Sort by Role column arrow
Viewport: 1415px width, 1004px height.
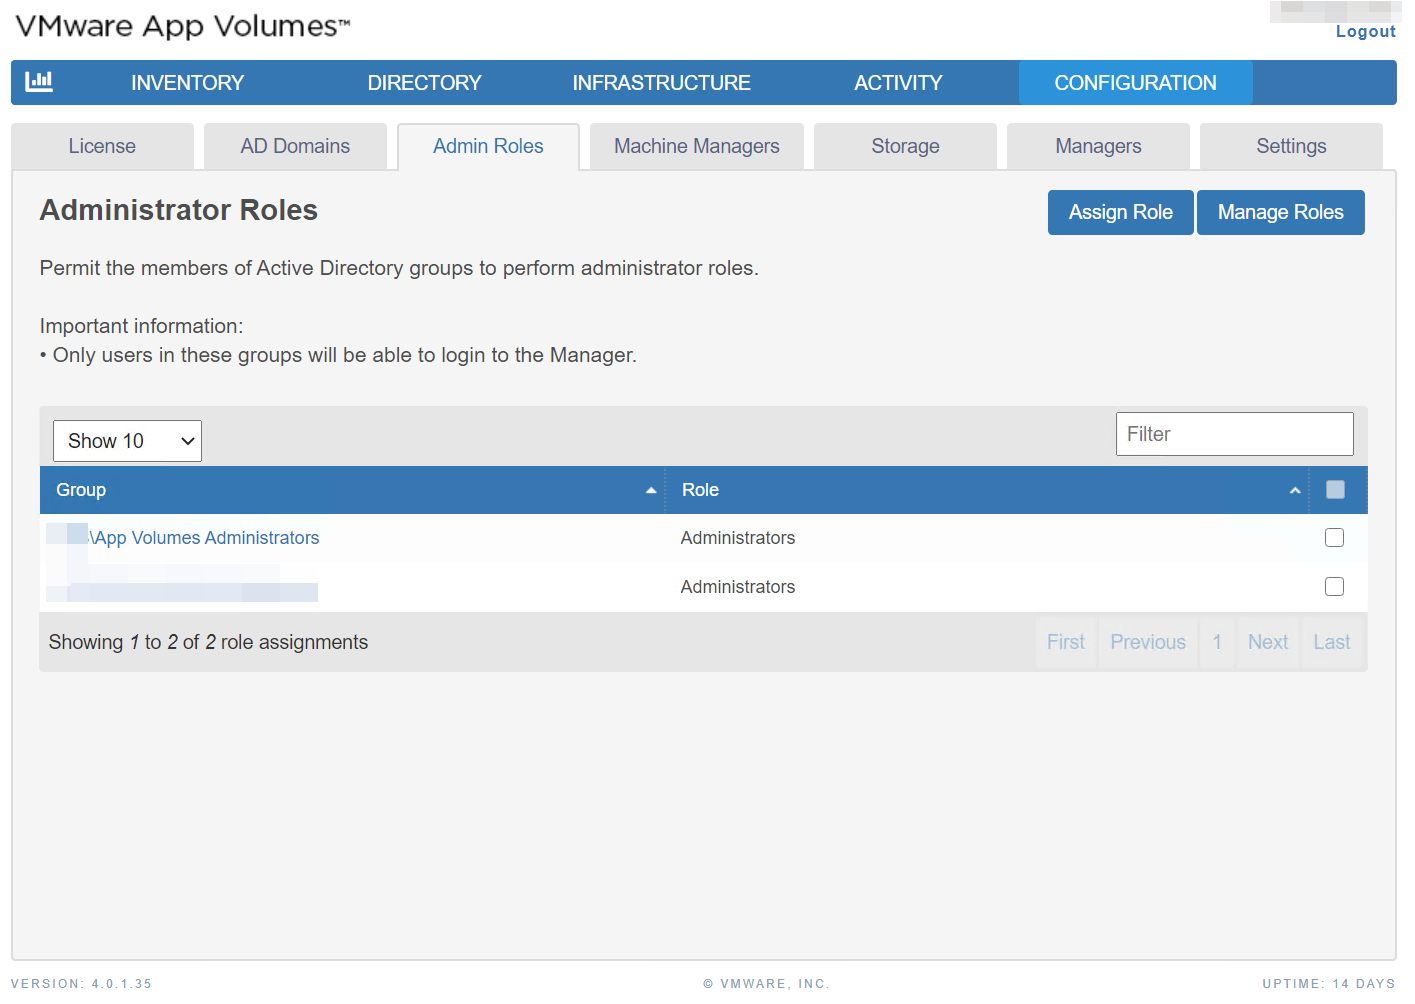pyautogui.click(x=1295, y=490)
